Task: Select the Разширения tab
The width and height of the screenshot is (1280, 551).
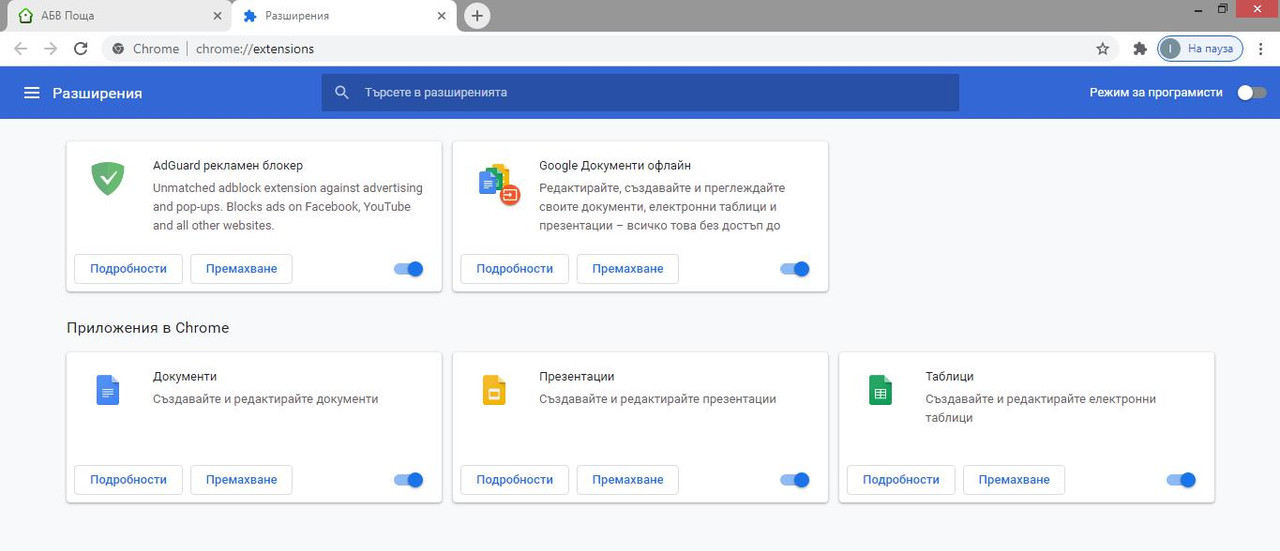Action: (344, 16)
